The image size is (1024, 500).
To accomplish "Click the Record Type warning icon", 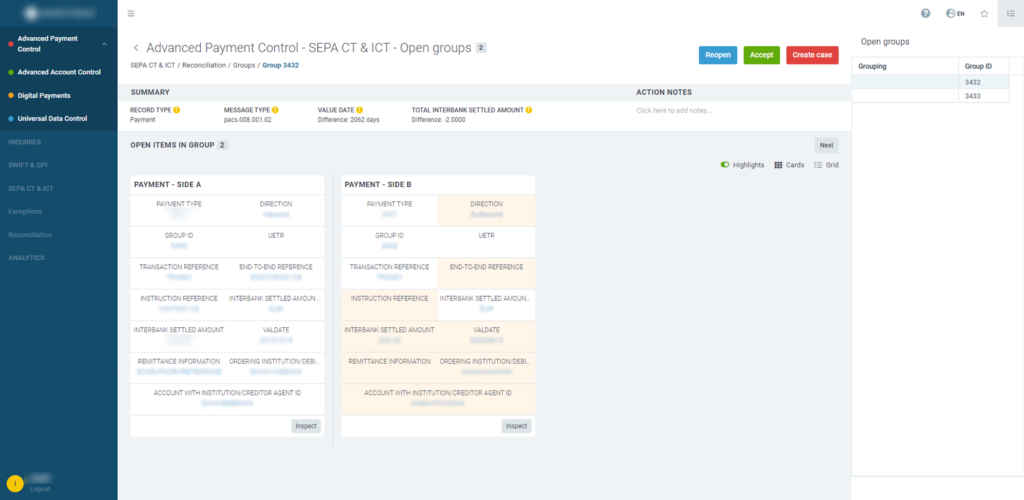I will coord(177,109).
